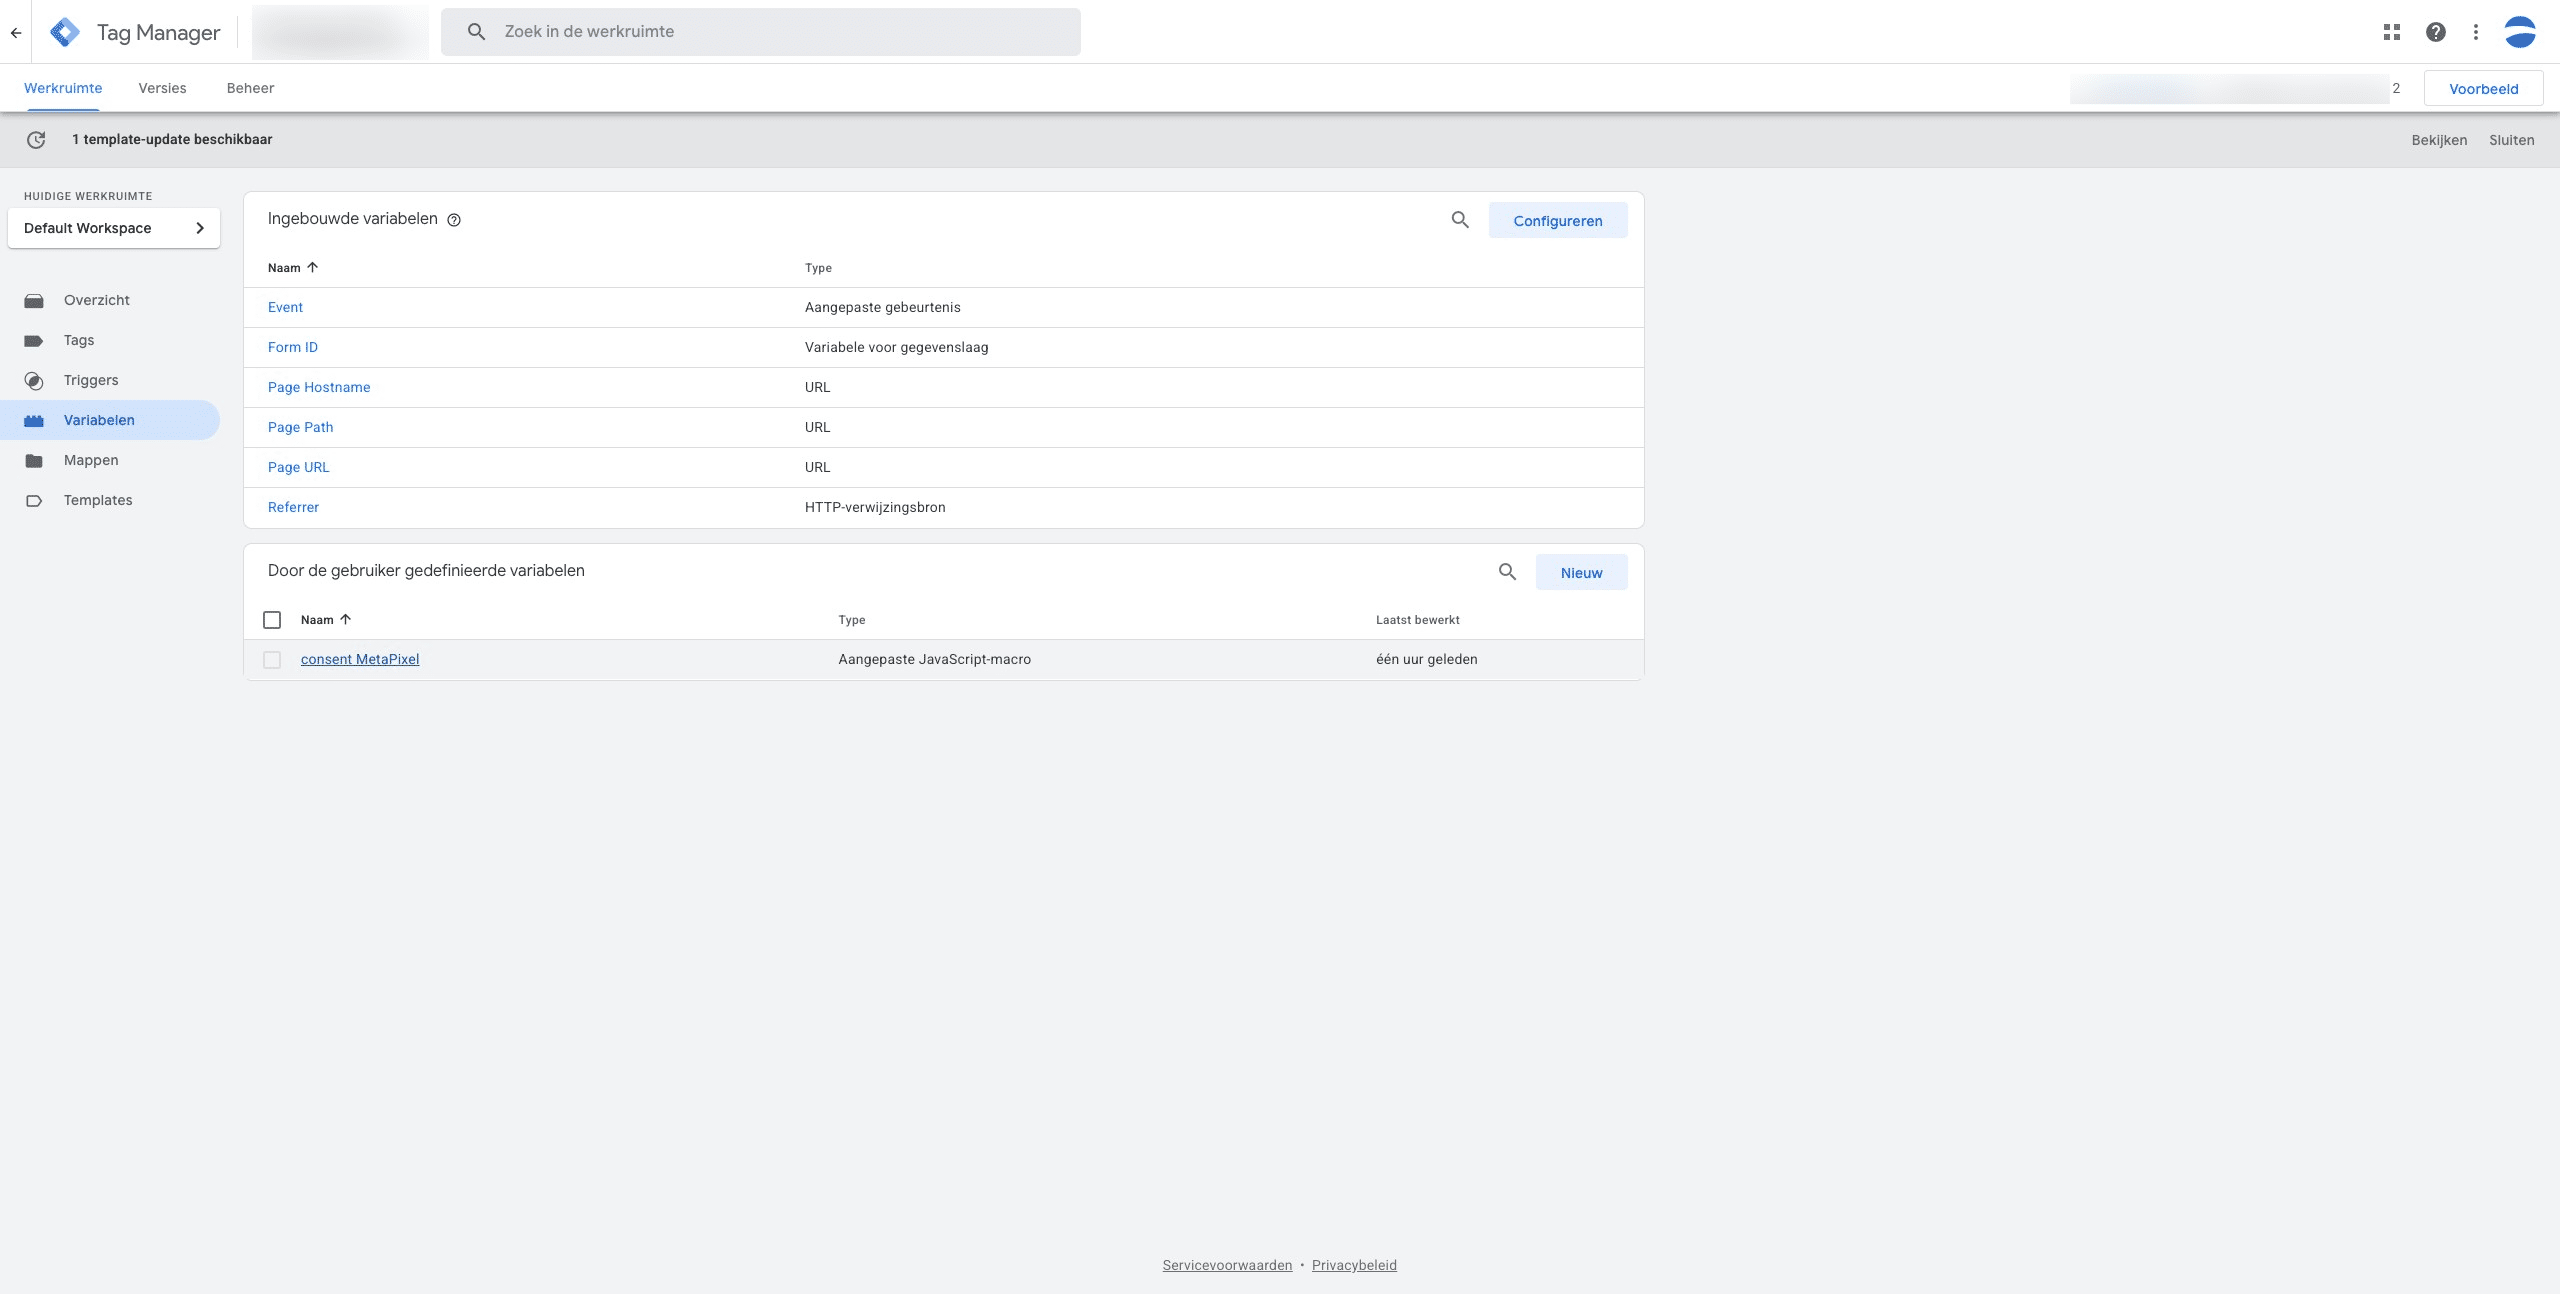2560x1294 pixels.
Task: Click the help icon beside Ingebouwde variabelen heading
Action: point(455,220)
